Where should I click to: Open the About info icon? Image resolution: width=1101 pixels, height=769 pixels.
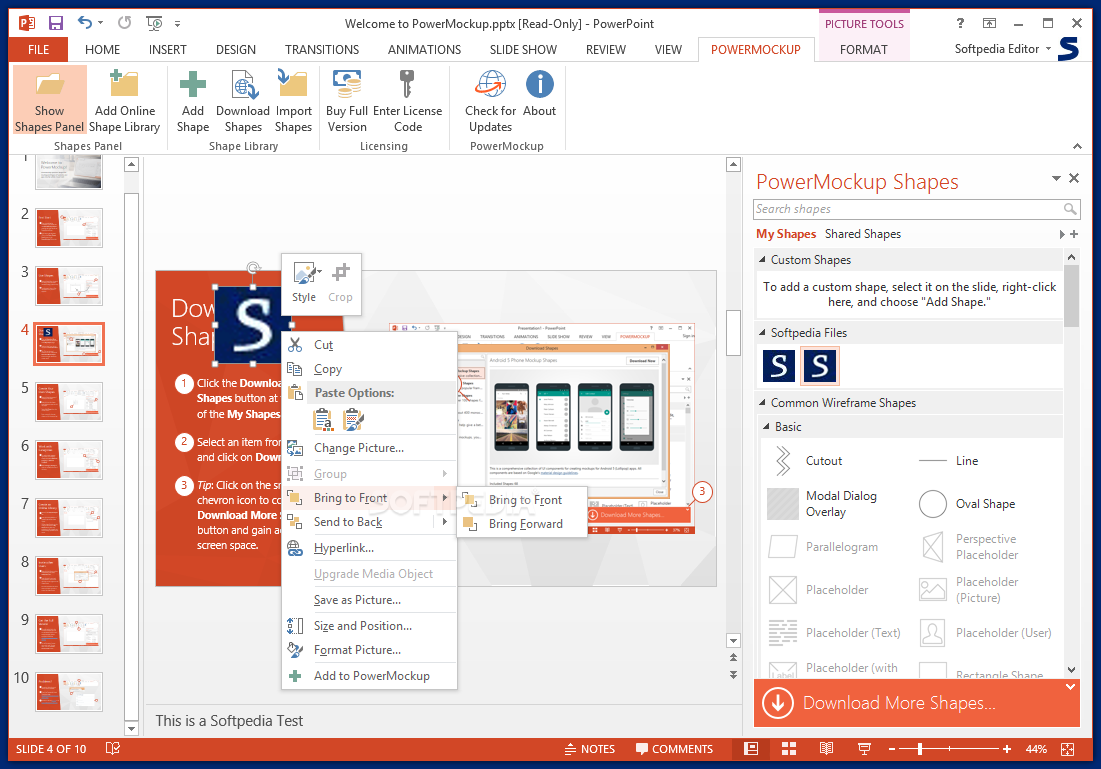[539, 84]
